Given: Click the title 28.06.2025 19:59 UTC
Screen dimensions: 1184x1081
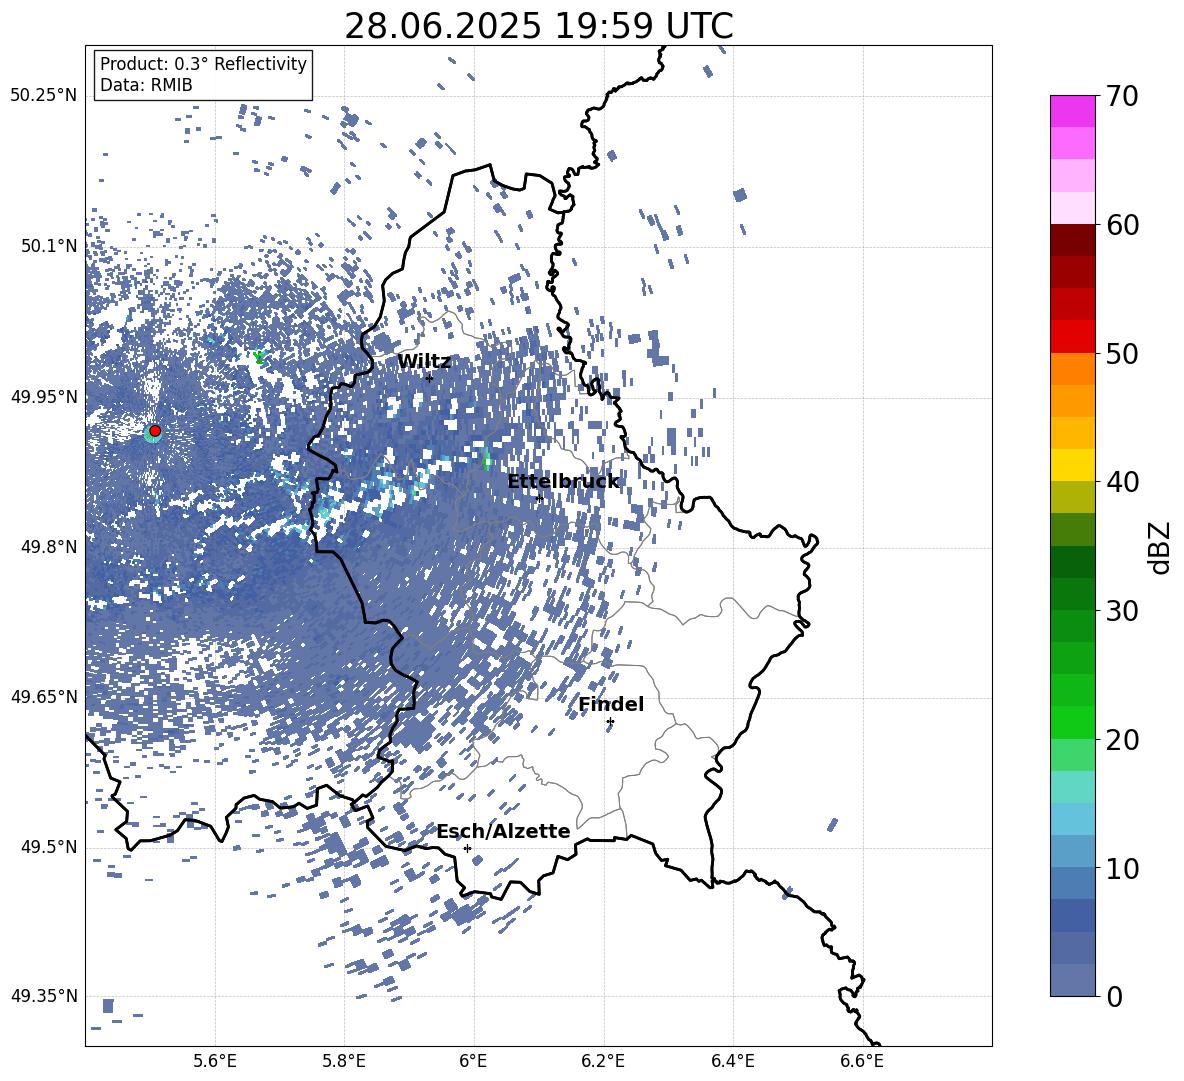Looking at the screenshot, I should [538, 26].
